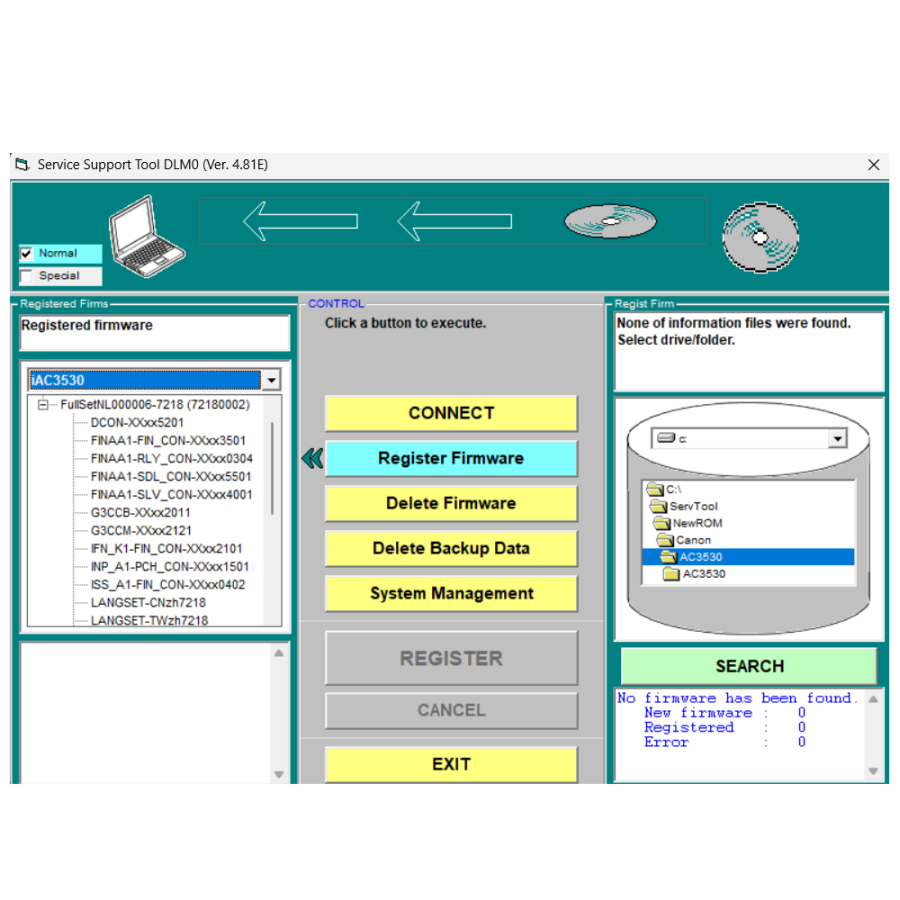Image resolution: width=900 pixels, height=900 pixels.
Task: Click the 'No firmware has been found.' line
Action: coord(737,698)
